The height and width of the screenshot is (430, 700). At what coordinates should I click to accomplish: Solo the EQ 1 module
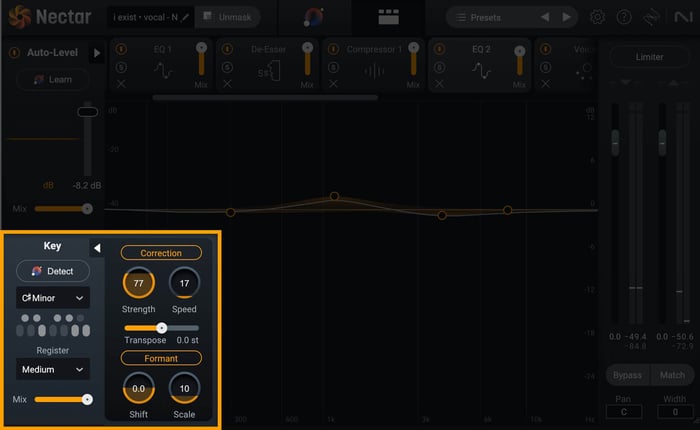tap(121, 67)
